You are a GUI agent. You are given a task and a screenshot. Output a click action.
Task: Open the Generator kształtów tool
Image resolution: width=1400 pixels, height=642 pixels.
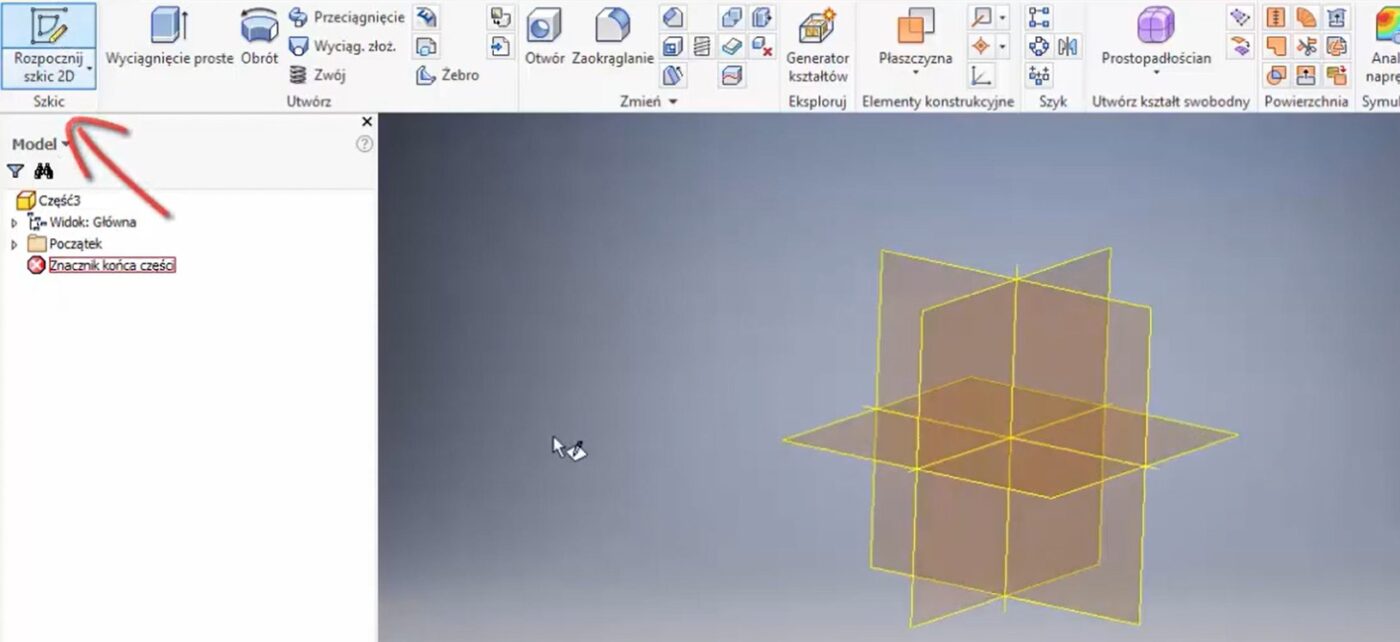point(817,45)
